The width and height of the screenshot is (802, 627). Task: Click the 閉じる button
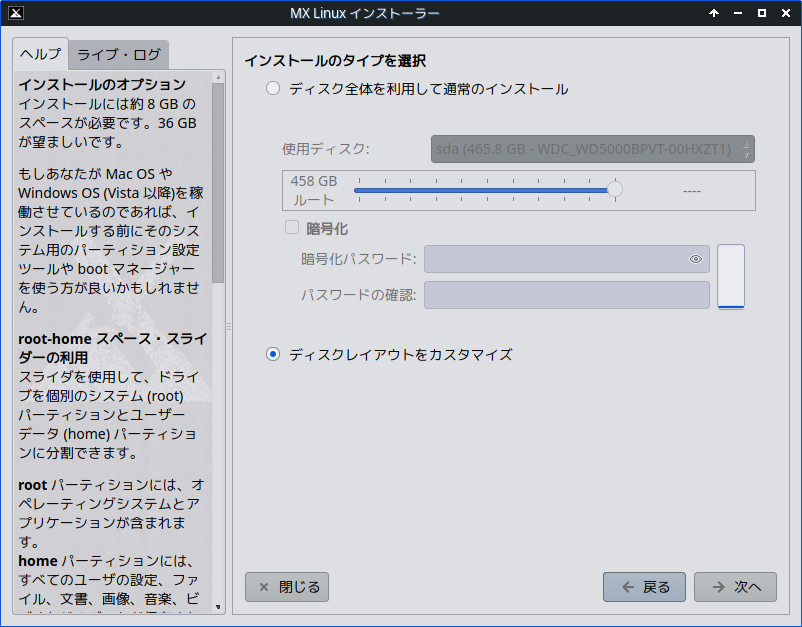pos(287,587)
